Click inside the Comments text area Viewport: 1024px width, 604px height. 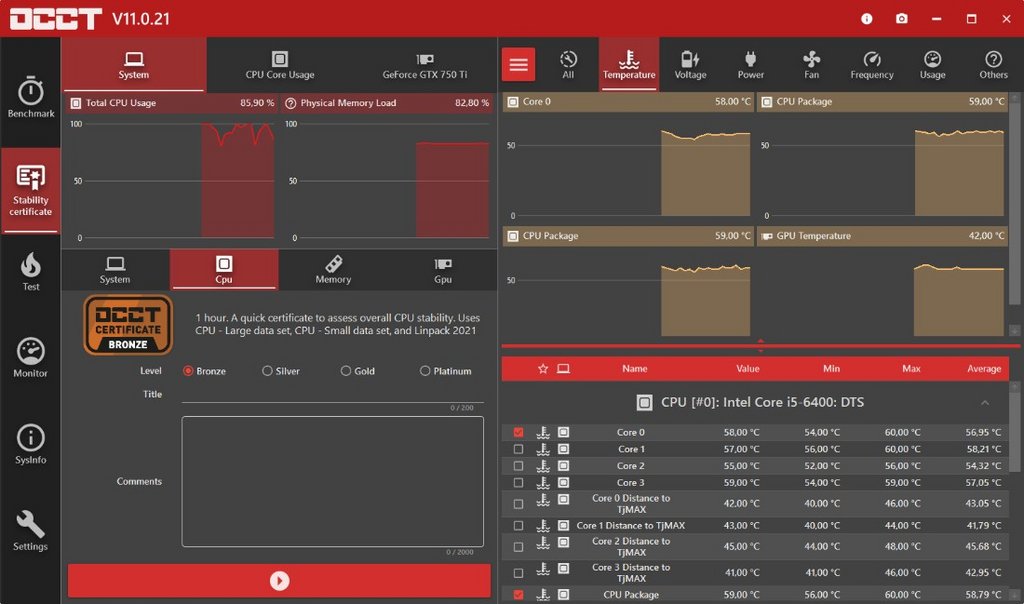332,481
